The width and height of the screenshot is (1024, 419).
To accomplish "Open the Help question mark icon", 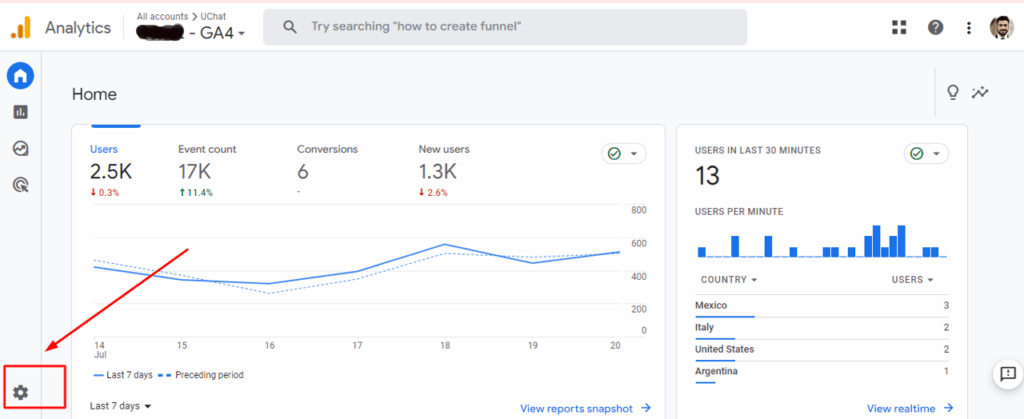I will point(935,27).
